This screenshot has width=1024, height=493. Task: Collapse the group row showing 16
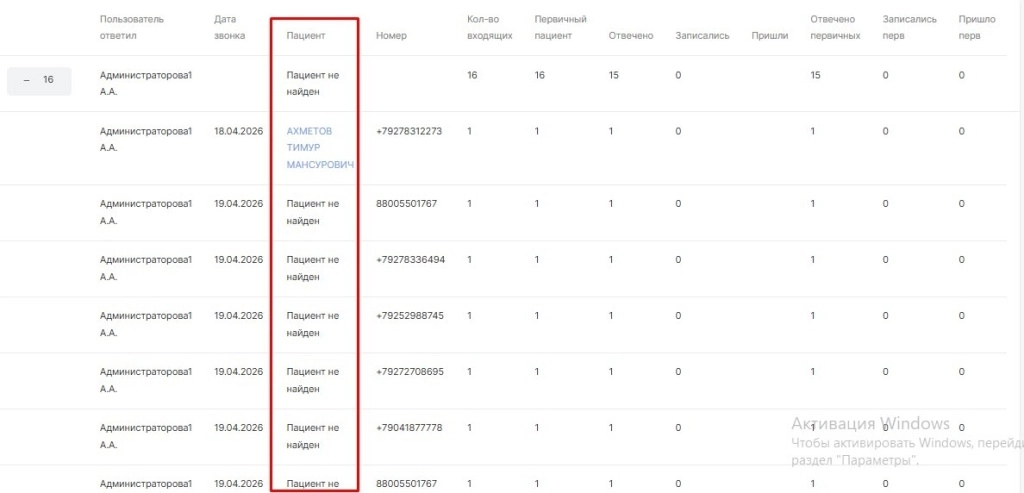[38, 80]
